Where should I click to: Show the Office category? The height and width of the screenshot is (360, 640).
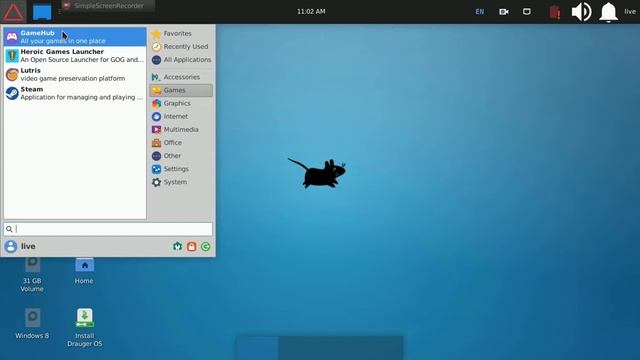point(181,142)
